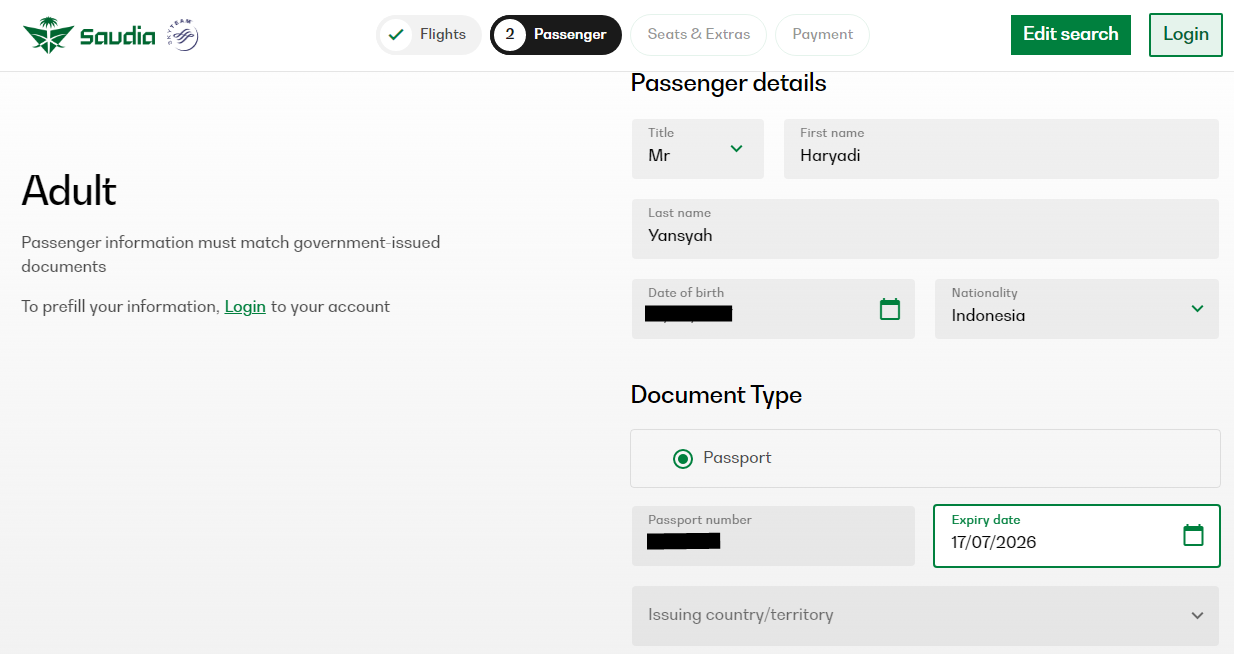The image size is (1234, 654).
Task: Click the Saudia logo
Action: point(89,37)
